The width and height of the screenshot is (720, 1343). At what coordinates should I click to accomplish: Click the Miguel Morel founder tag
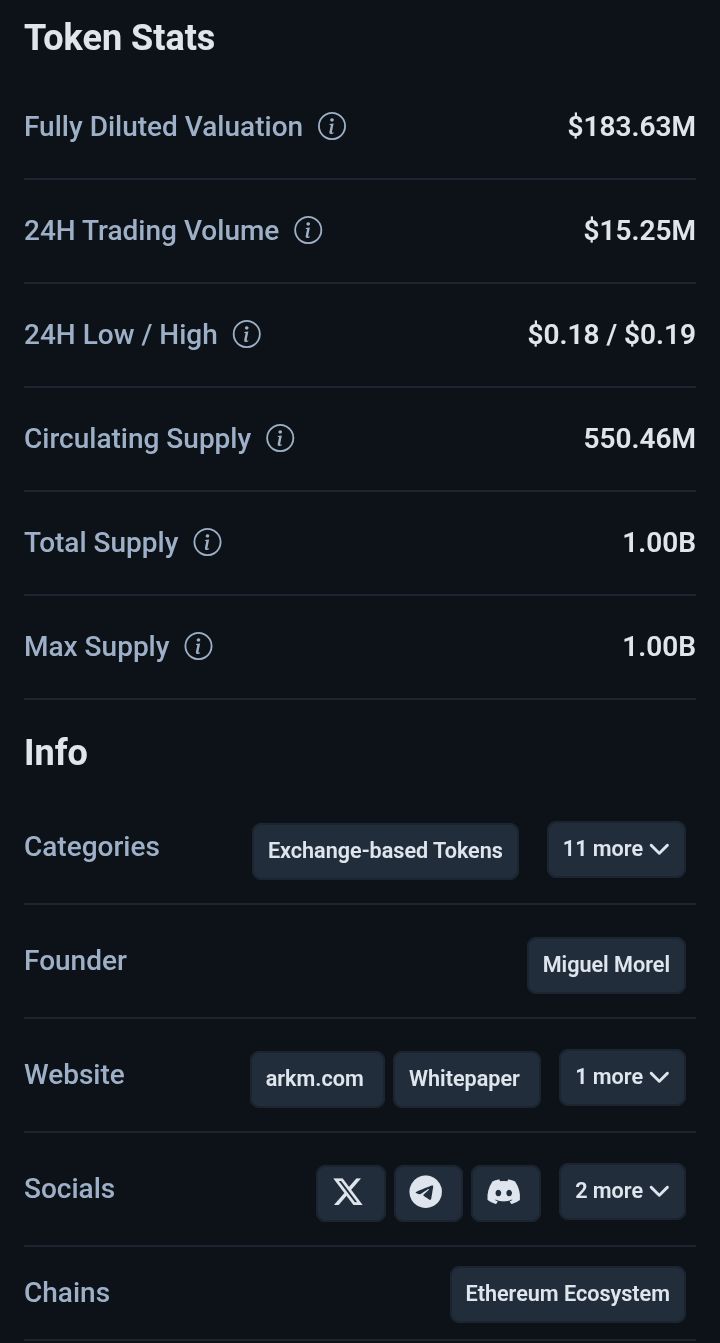click(x=606, y=965)
